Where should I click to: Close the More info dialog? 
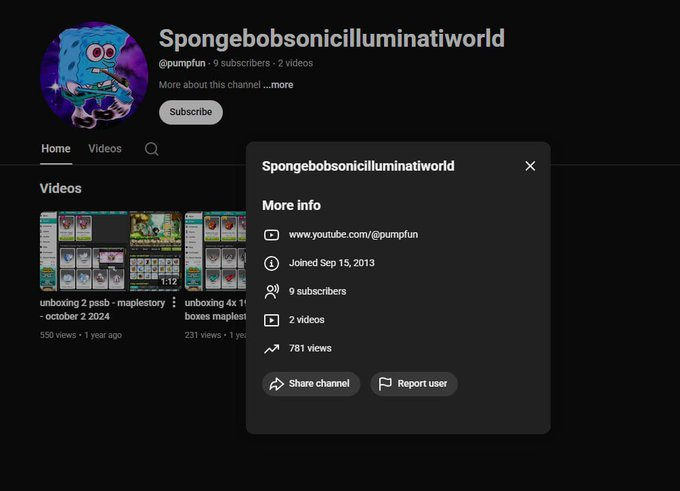[530, 166]
